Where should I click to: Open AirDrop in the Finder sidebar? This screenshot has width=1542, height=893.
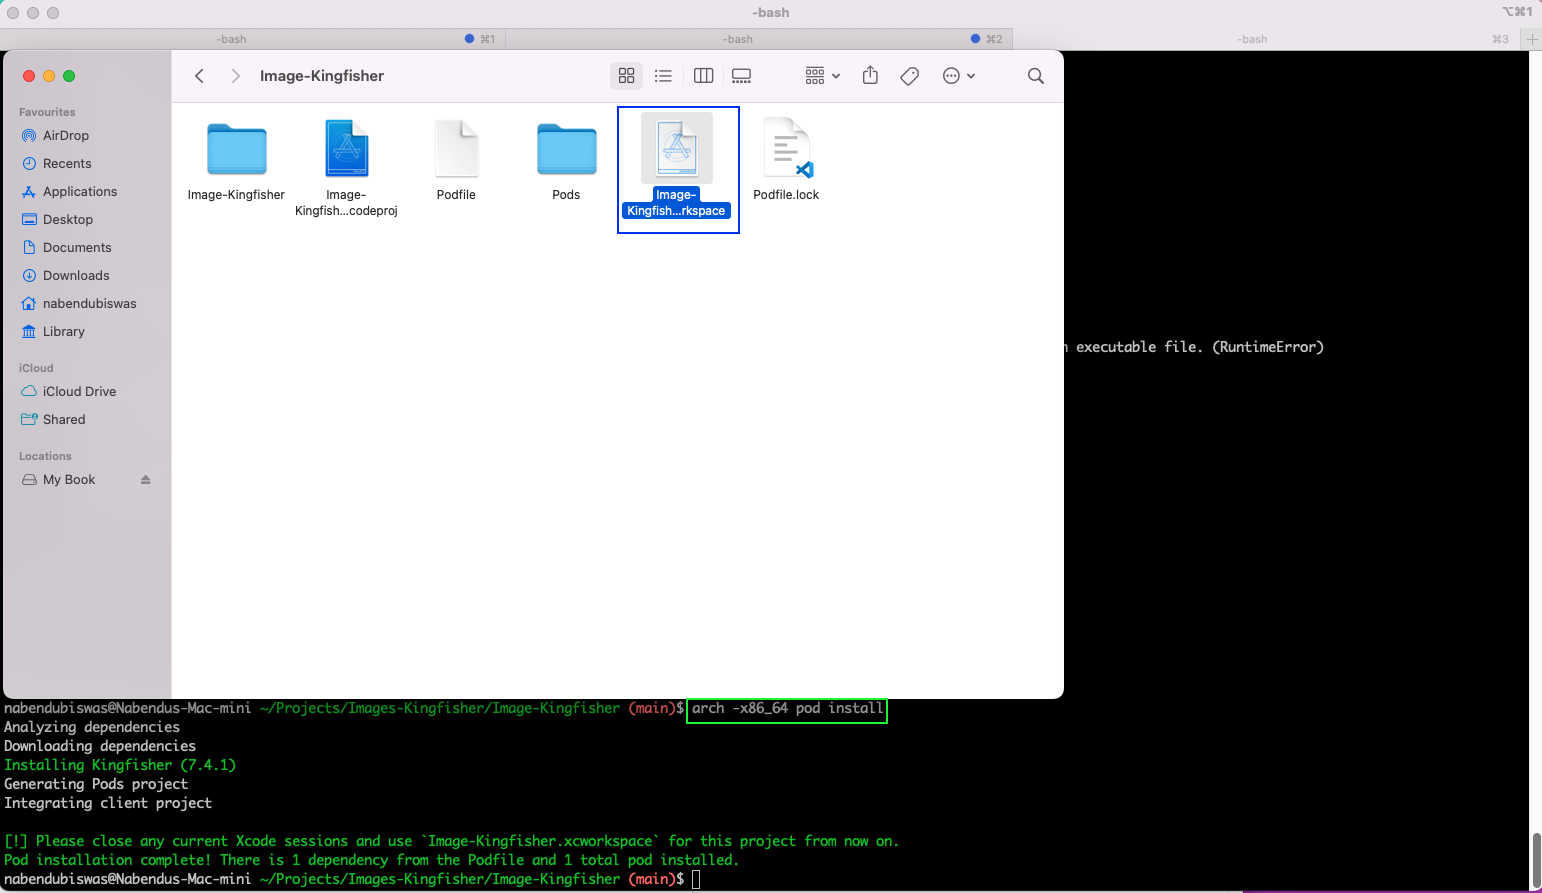click(66, 136)
